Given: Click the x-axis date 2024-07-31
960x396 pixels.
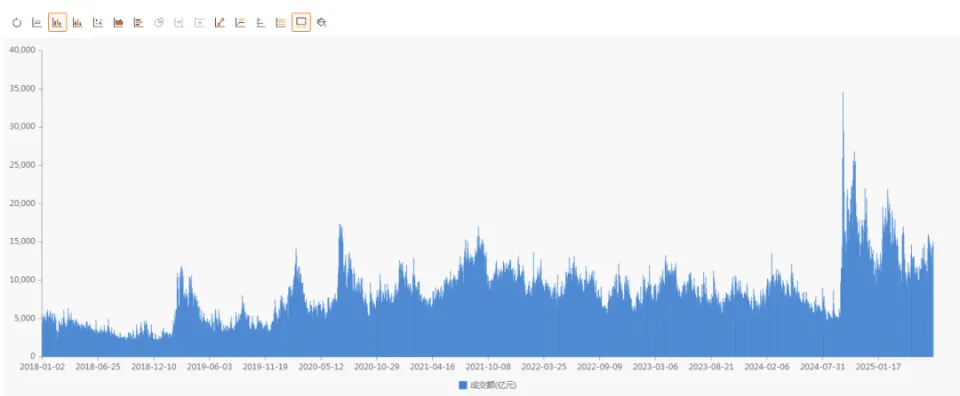Looking at the screenshot, I should [x=822, y=367].
